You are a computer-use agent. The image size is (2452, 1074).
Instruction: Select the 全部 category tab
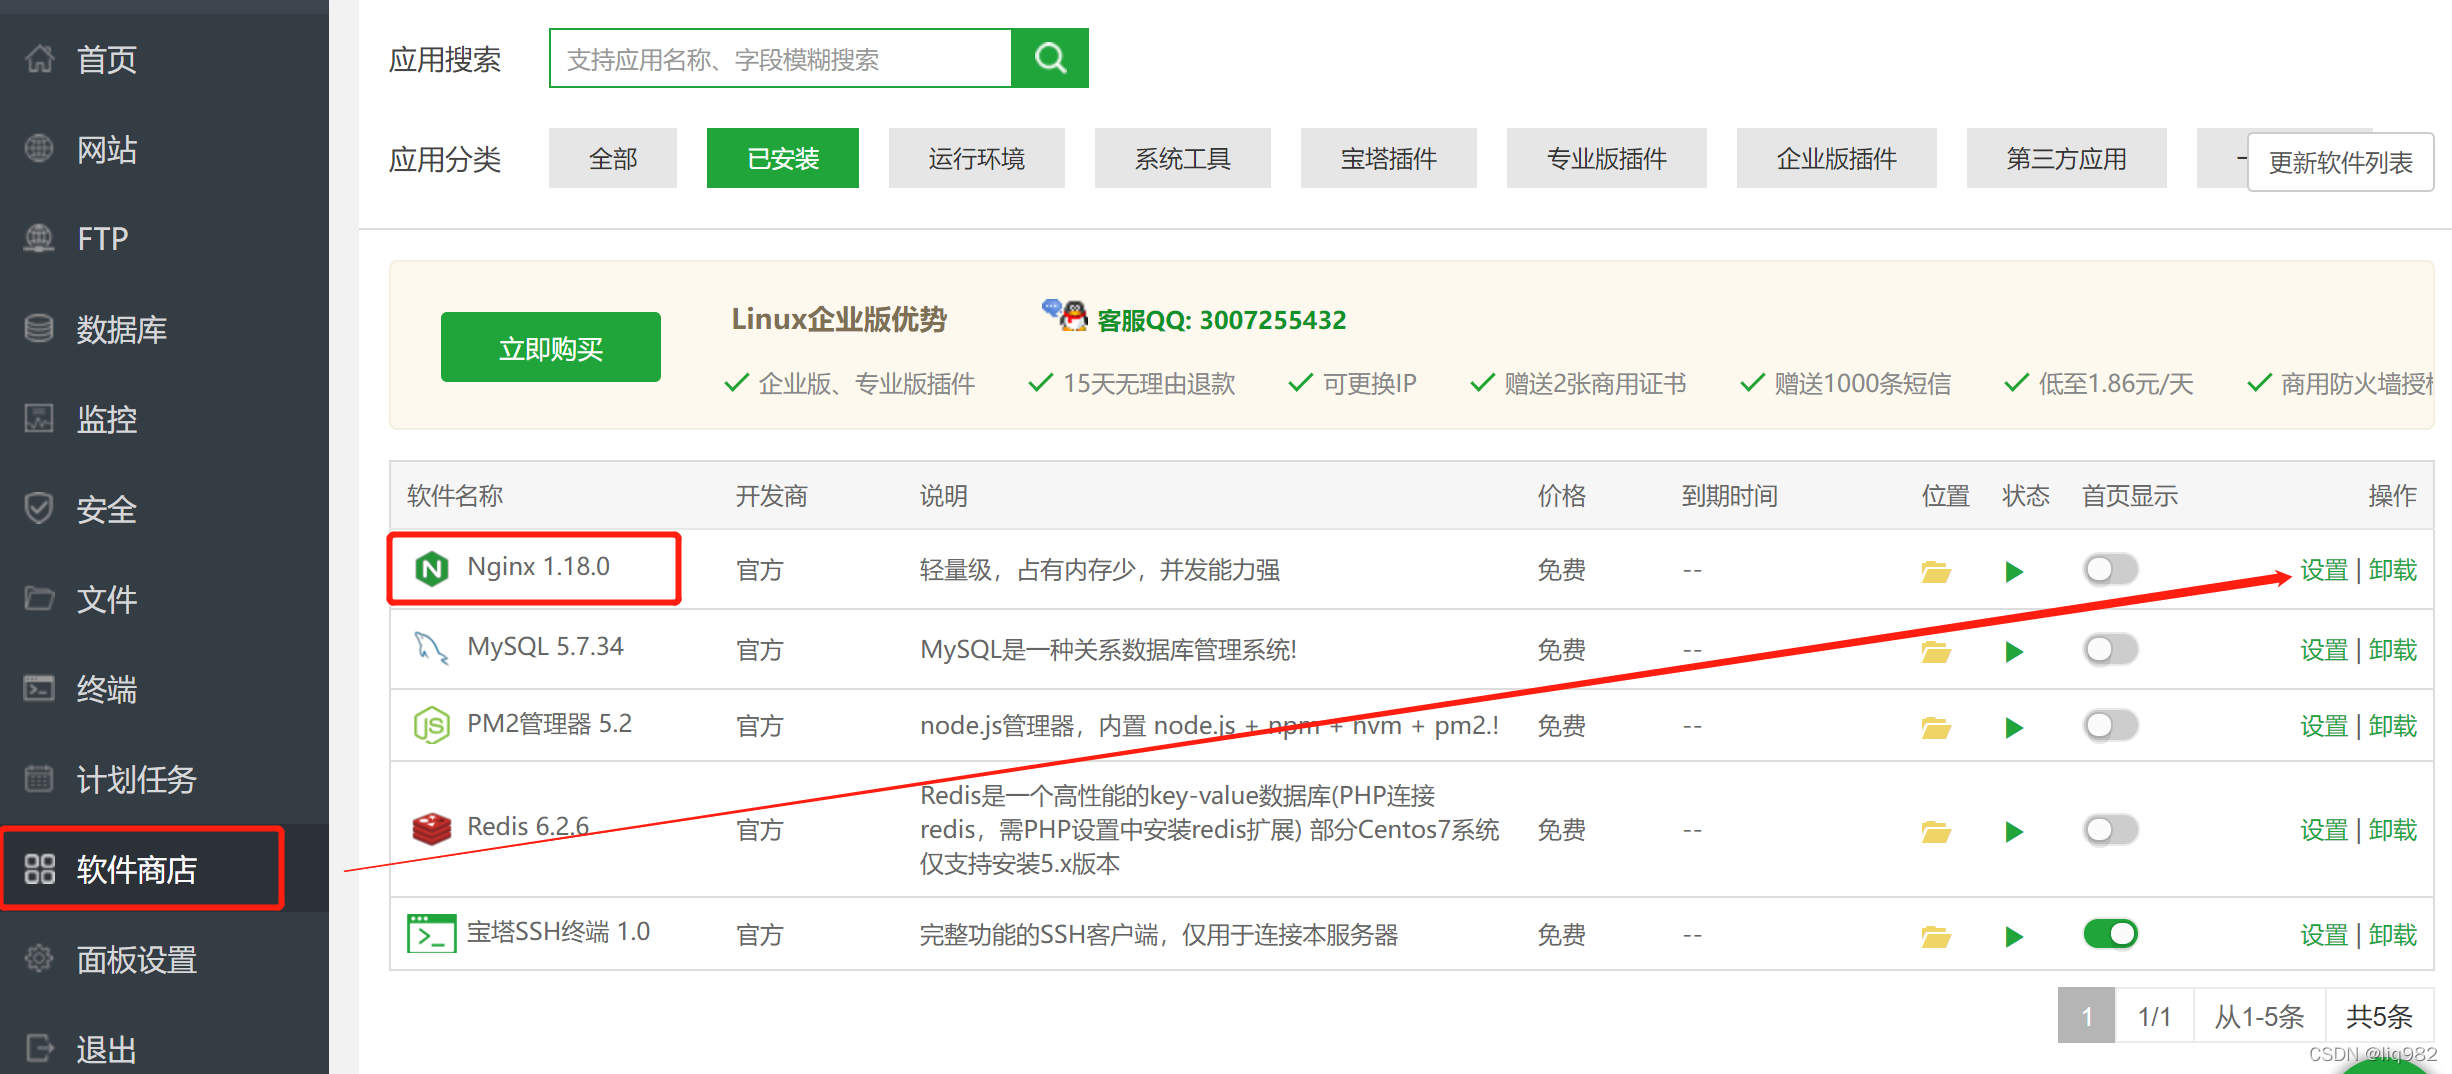click(613, 158)
